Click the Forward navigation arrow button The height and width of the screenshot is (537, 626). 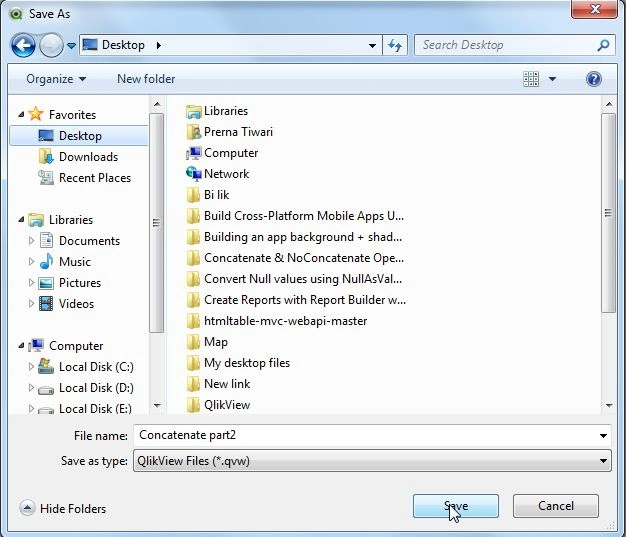[x=52, y=46]
